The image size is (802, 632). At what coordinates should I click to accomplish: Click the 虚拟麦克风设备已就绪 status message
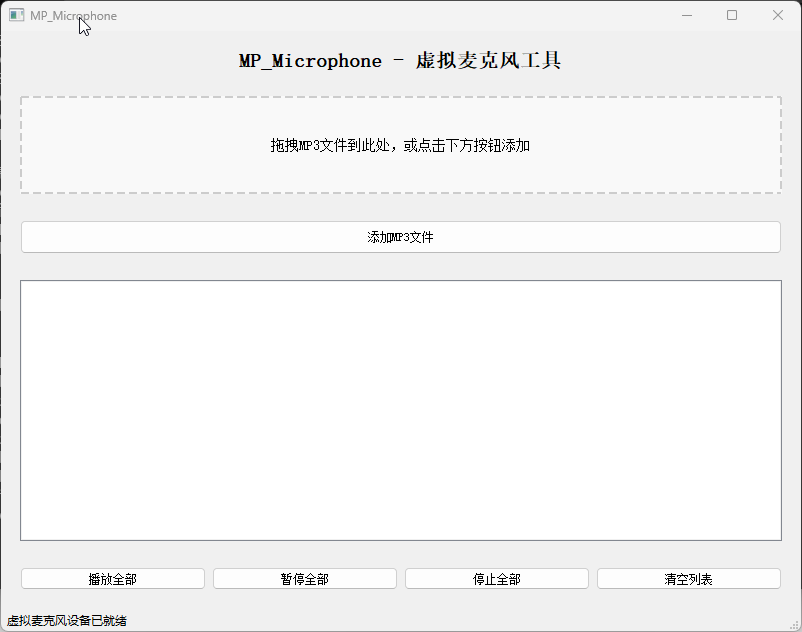pyautogui.click(x=67, y=621)
